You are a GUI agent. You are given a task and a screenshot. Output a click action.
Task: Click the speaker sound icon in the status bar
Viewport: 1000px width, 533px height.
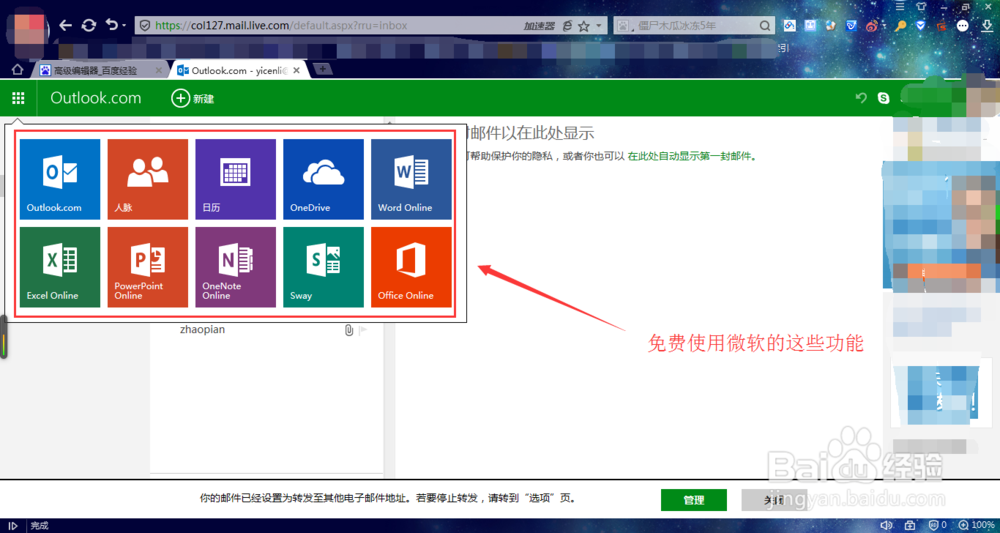tap(886, 525)
